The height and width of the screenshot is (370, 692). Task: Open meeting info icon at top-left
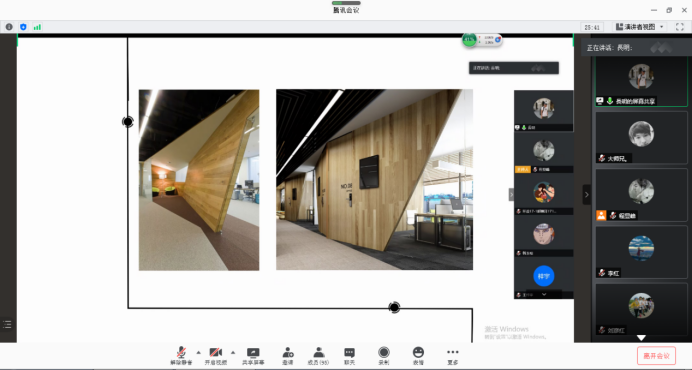(x=9, y=27)
